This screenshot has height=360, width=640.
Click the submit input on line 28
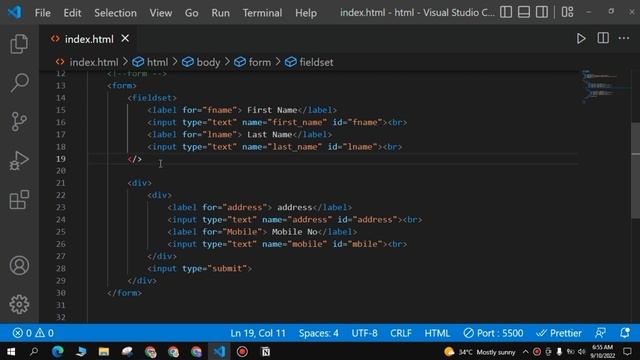click(200, 268)
